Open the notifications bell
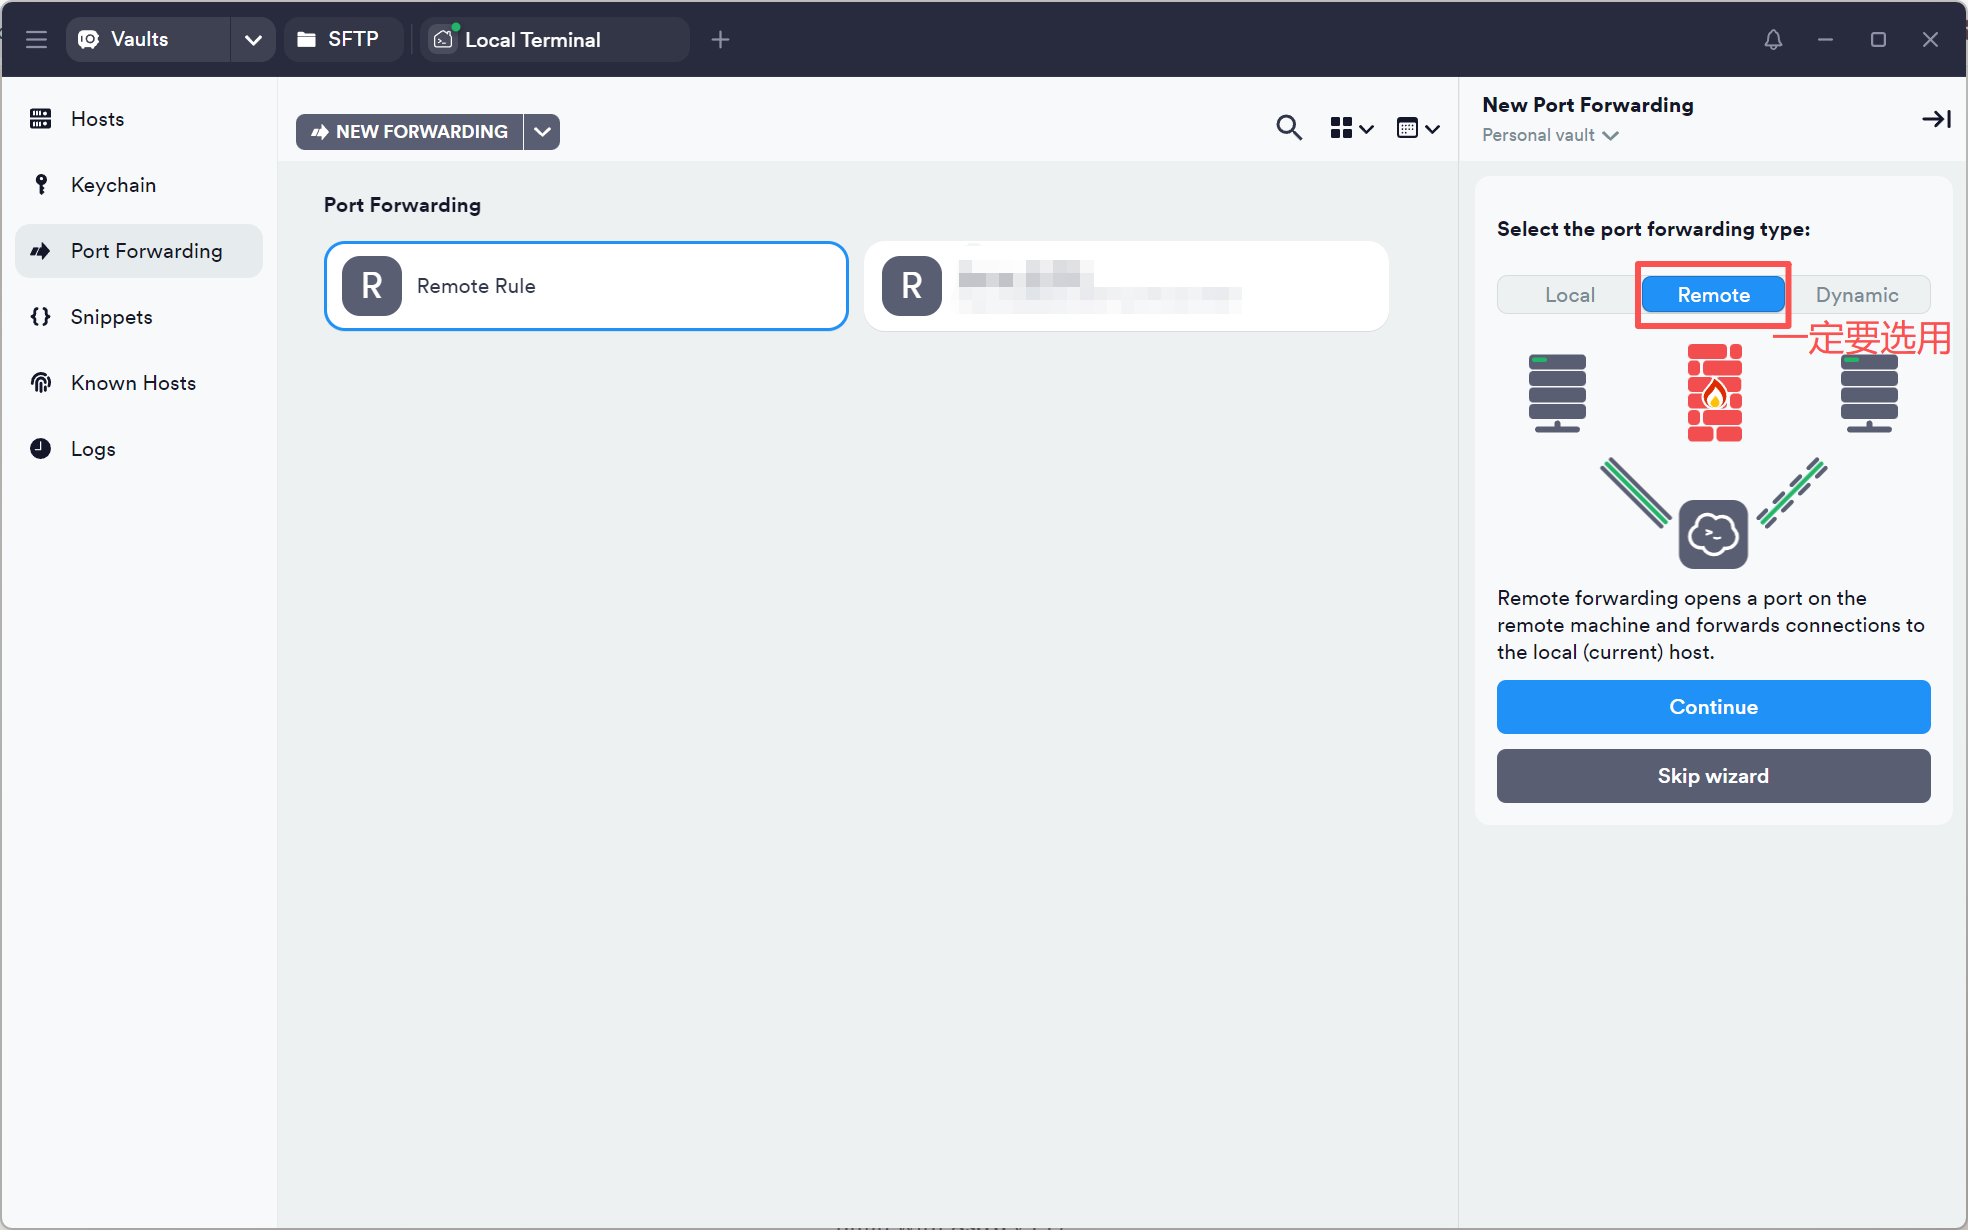This screenshot has width=1968, height=1230. pyautogui.click(x=1773, y=40)
